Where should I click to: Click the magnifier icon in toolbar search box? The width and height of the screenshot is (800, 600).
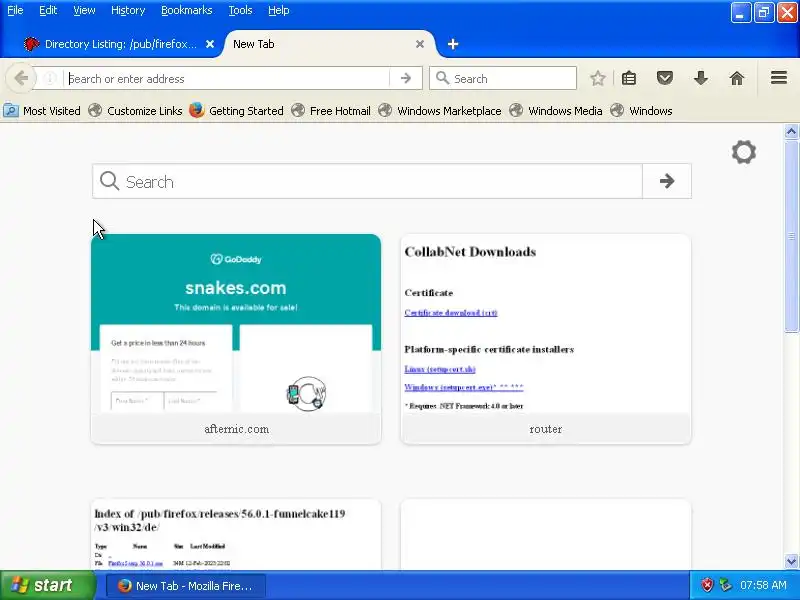(x=442, y=78)
